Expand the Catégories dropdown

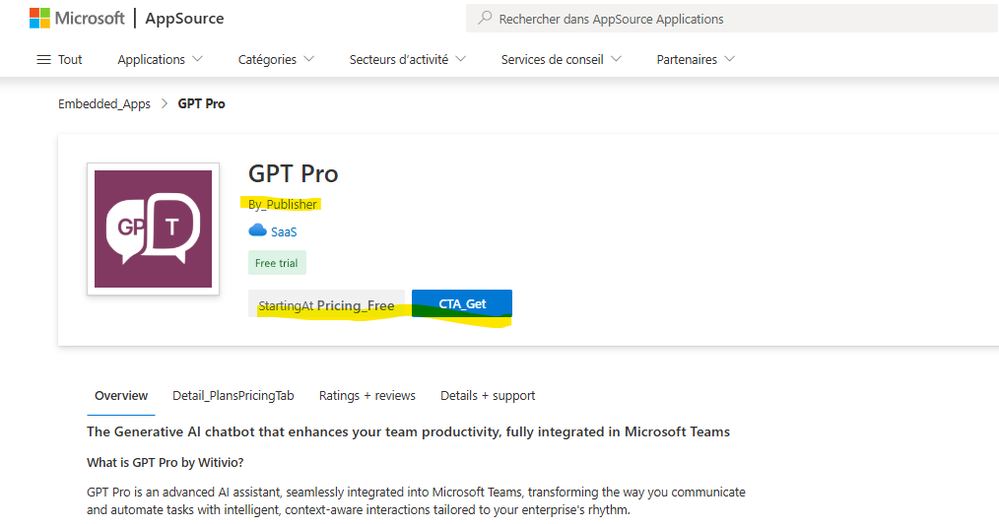(276, 59)
